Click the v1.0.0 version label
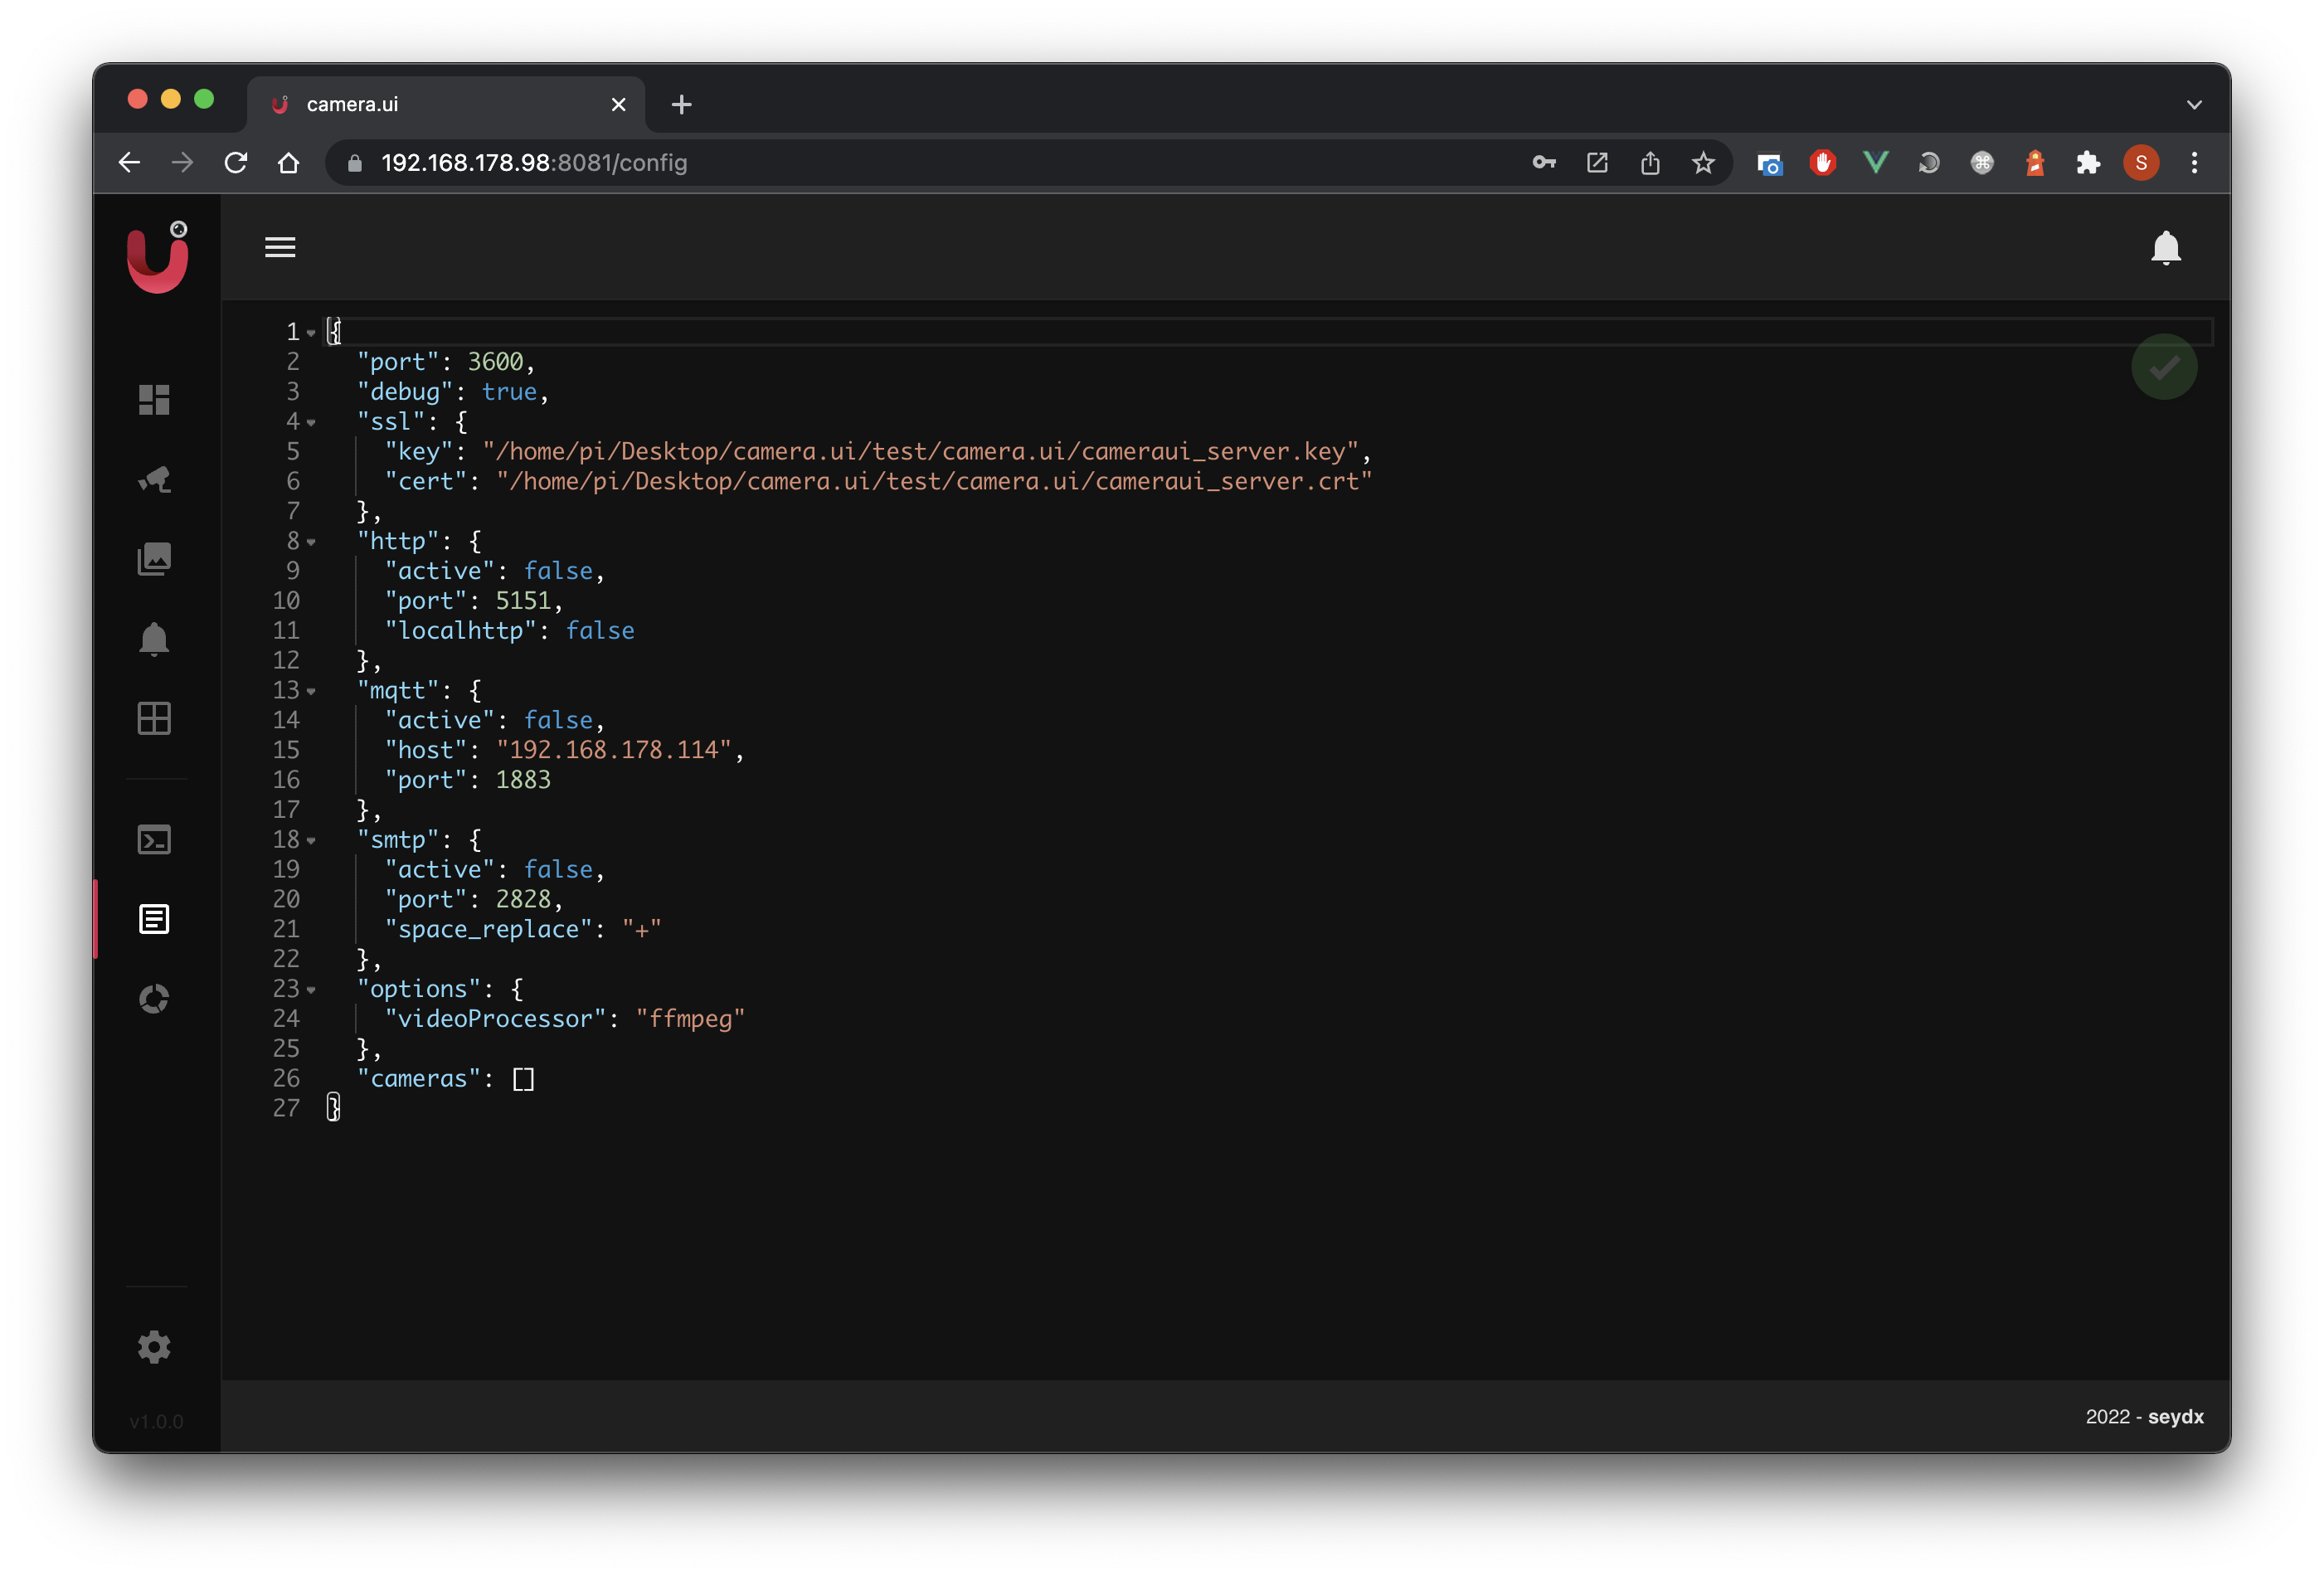Image resolution: width=2324 pixels, height=1576 pixels. coord(156,1421)
